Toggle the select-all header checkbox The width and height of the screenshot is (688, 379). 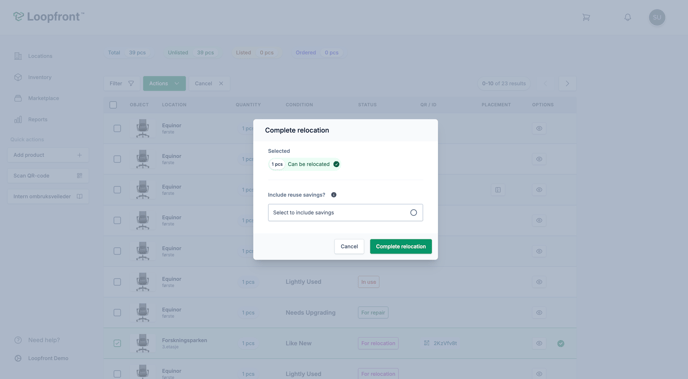113,105
